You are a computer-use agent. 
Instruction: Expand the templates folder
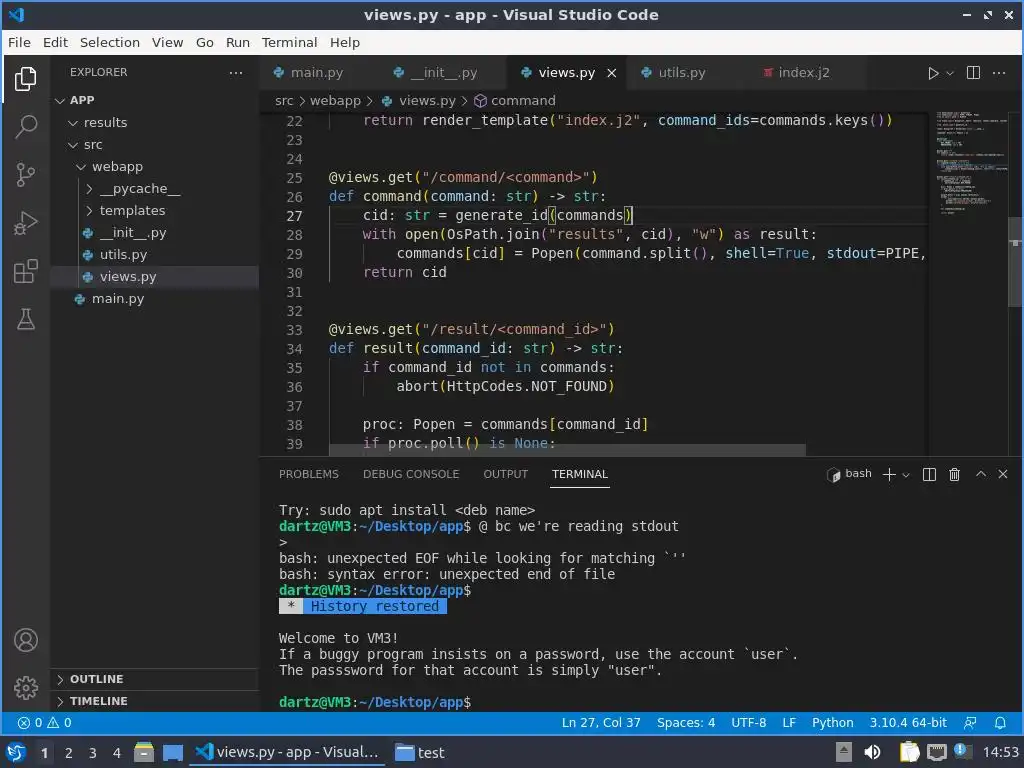pos(154,210)
